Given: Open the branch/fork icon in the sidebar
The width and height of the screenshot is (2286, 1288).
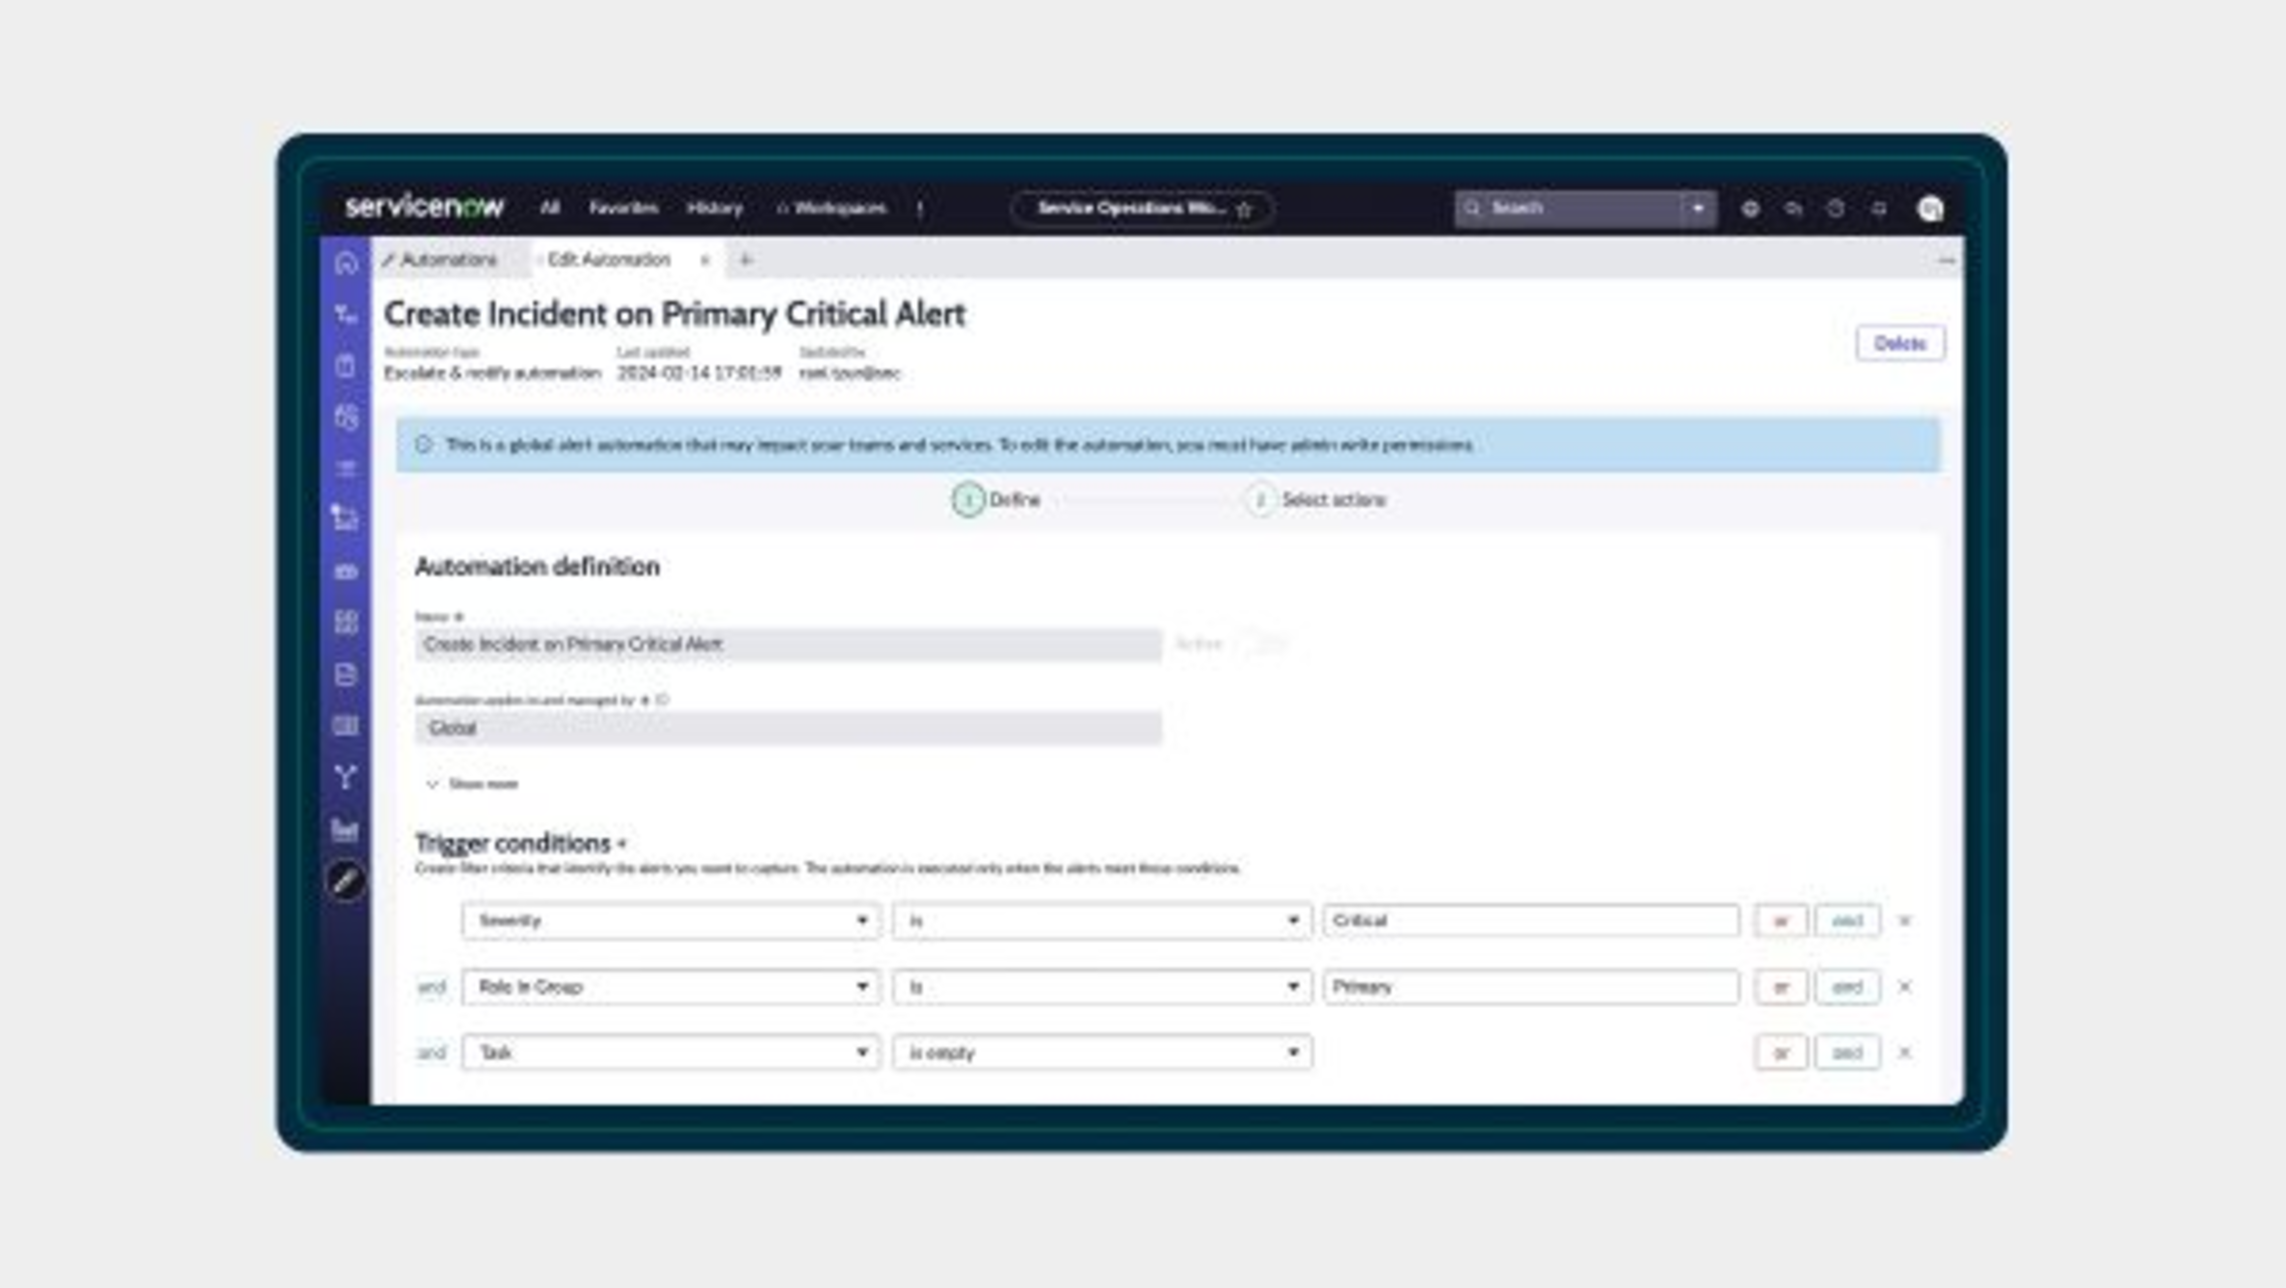Looking at the screenshot, I should [345, 778].
